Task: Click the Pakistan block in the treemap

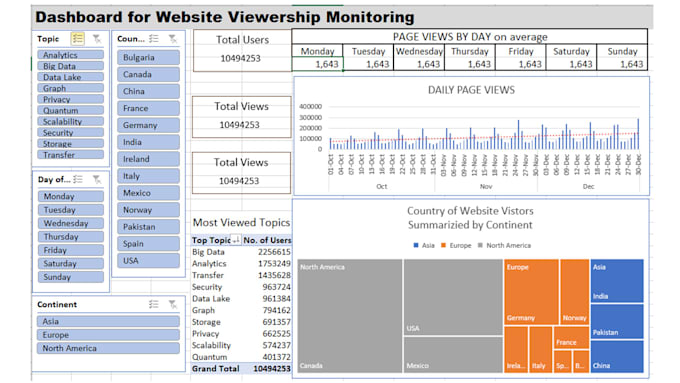Action: 617,321
